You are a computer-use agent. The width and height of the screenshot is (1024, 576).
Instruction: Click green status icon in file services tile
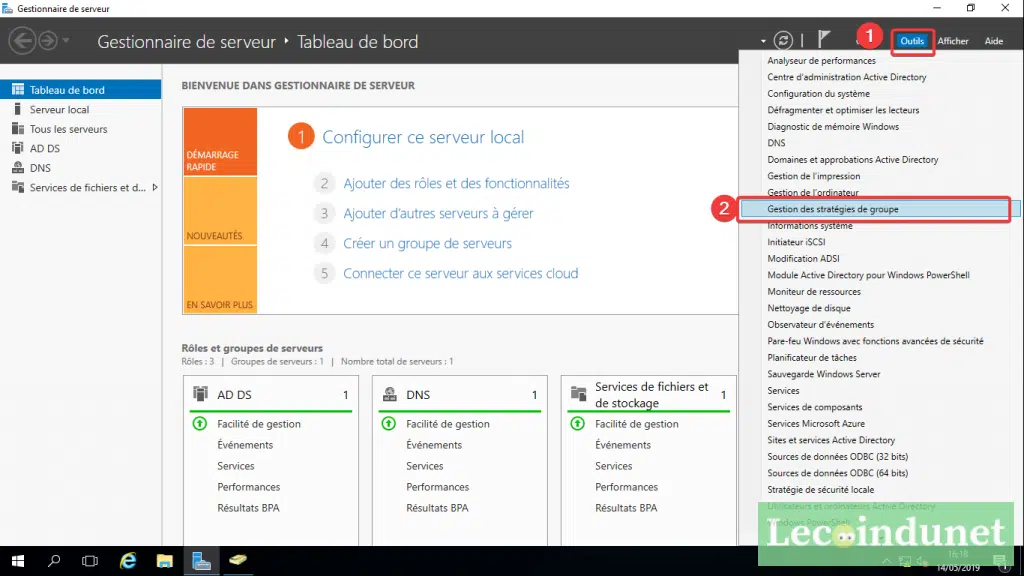pos(577,424)
